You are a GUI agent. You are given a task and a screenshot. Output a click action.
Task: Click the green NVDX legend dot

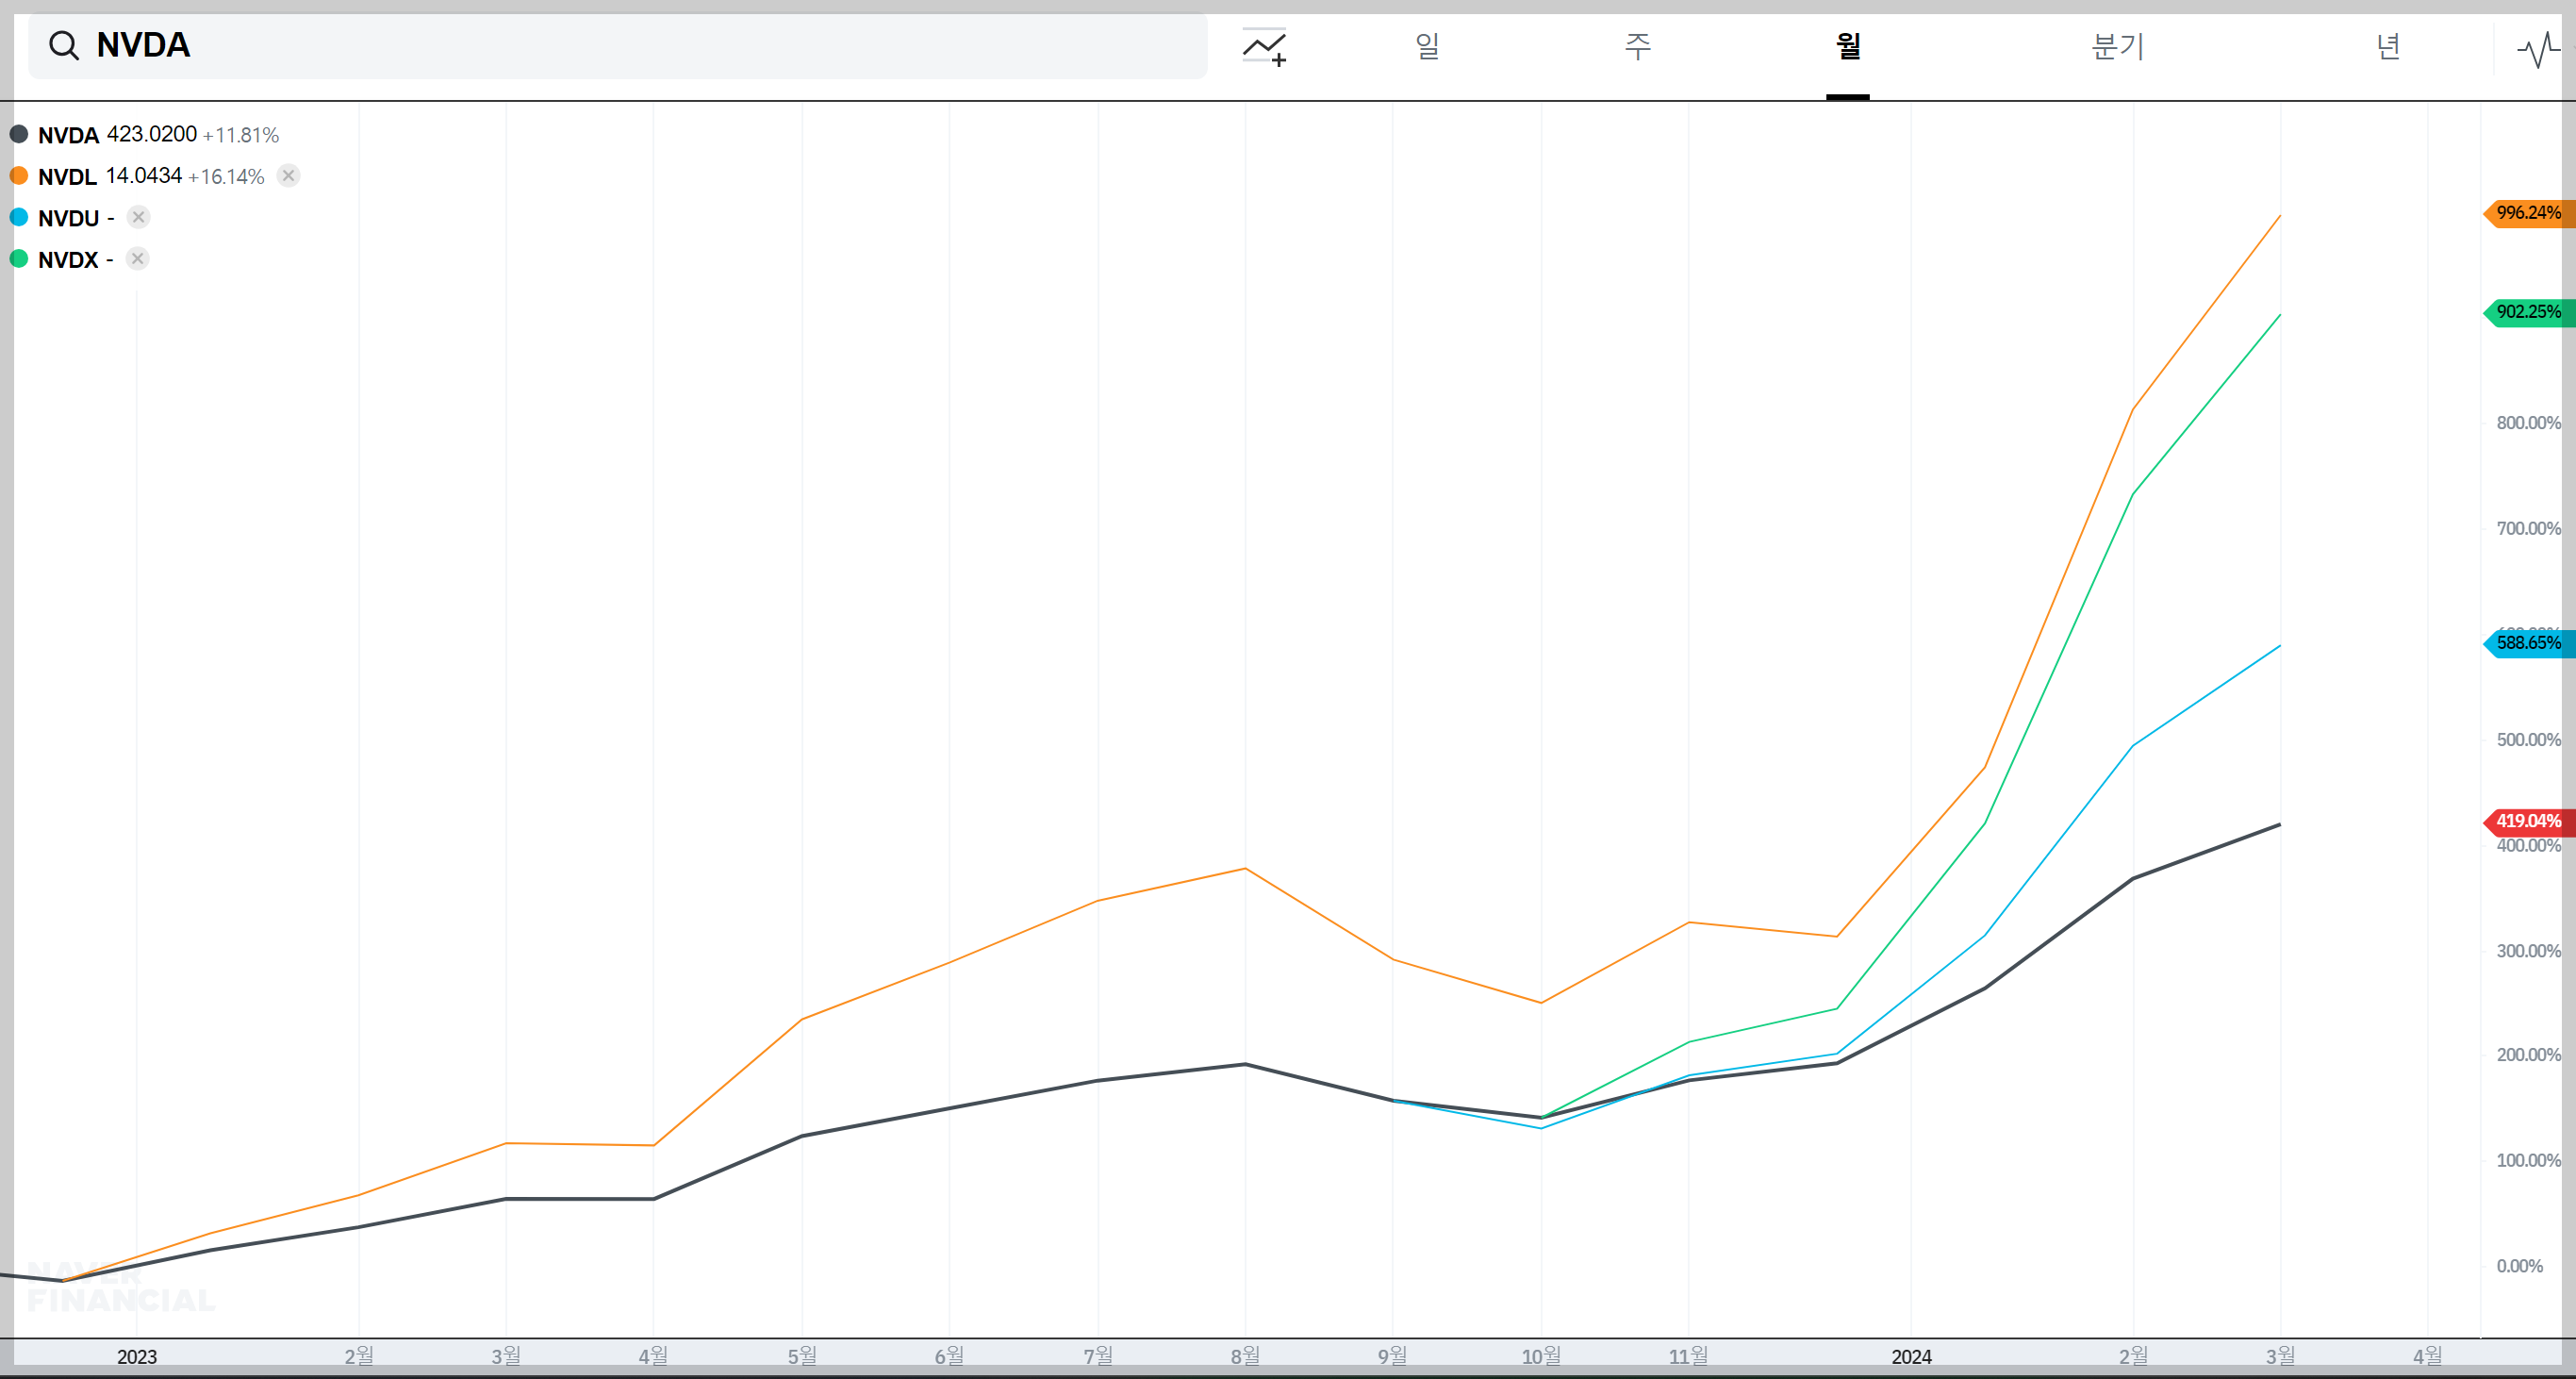pos(19,259)
